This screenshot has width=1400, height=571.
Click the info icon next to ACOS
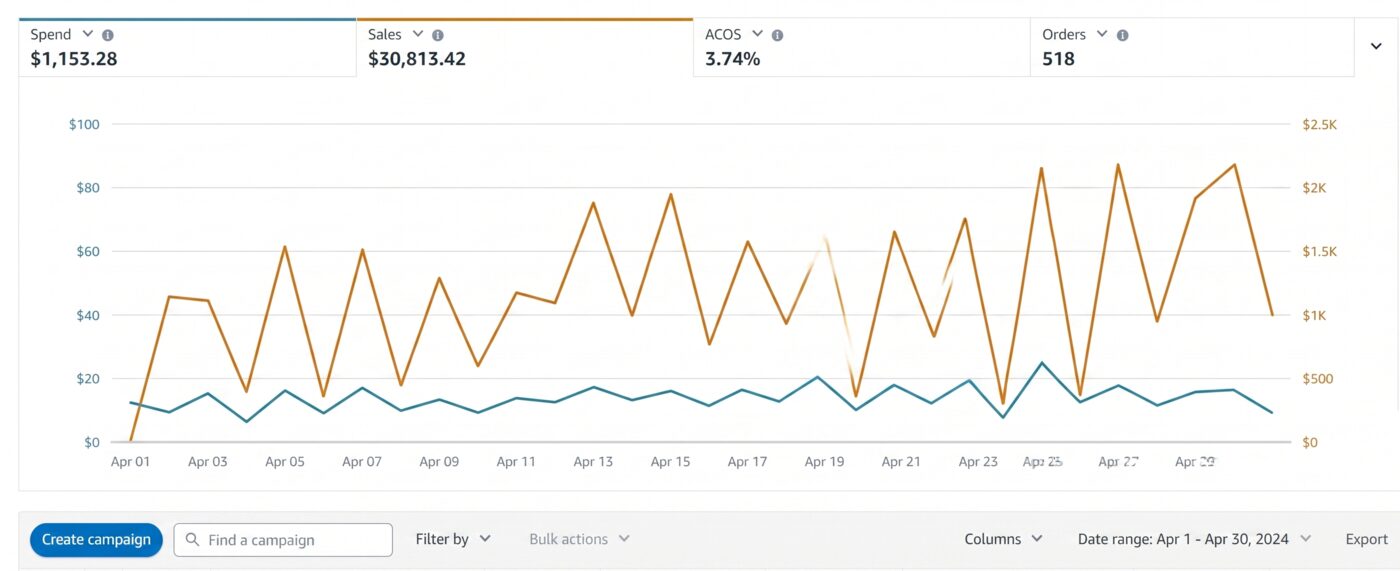(x=777, y=35)
